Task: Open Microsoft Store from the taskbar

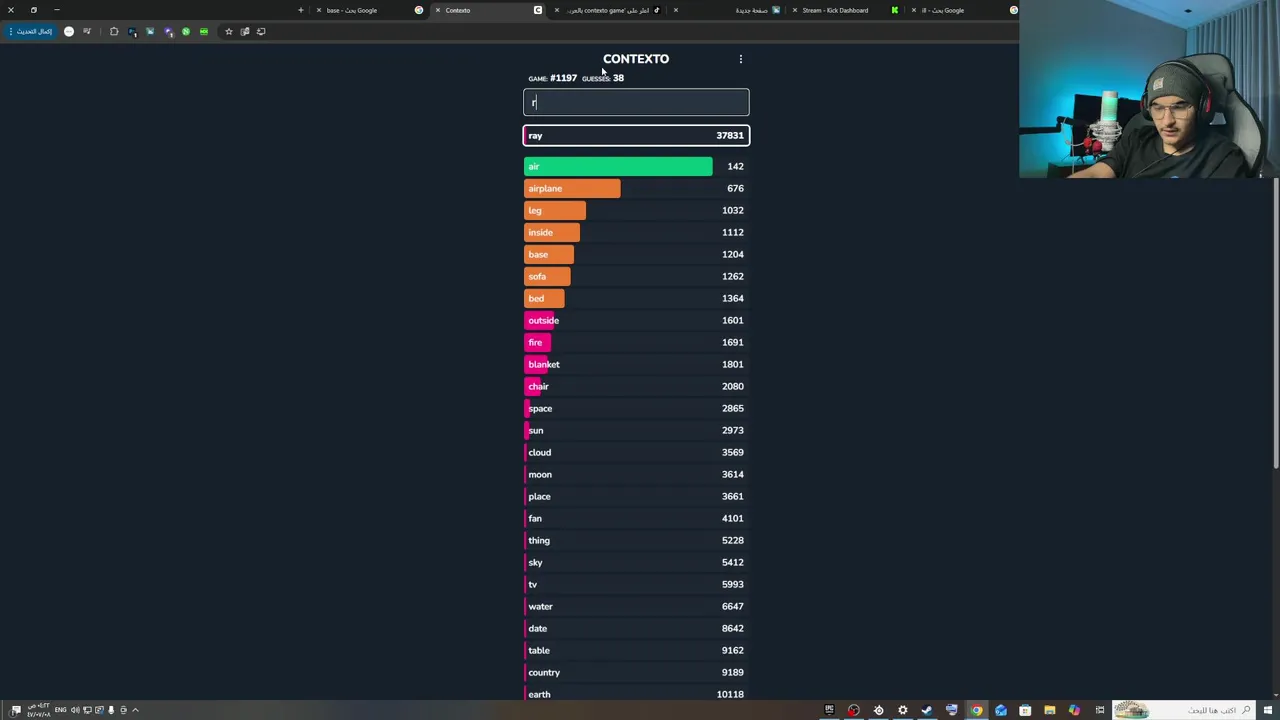Action: (x=1025, y=710)
